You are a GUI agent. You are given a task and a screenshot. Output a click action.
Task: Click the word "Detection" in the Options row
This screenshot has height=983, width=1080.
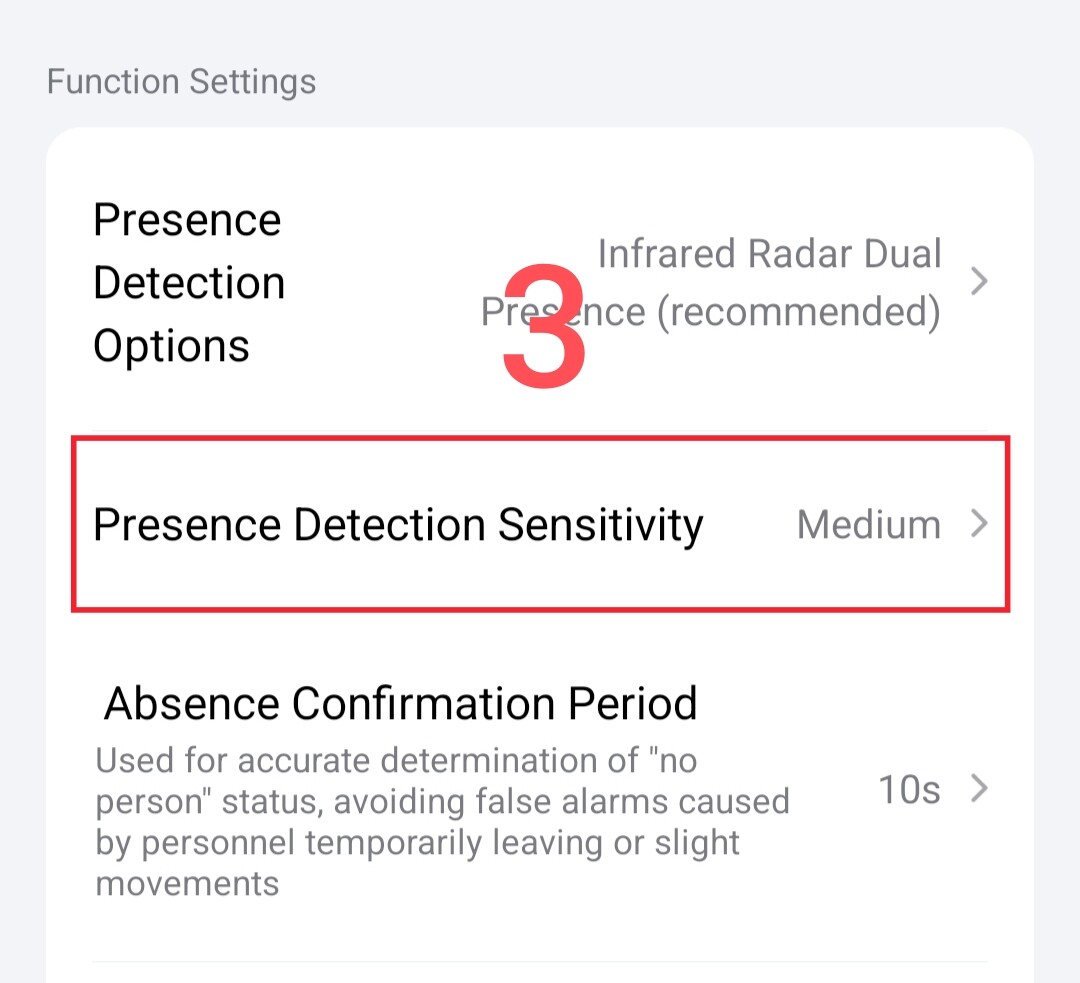[189, 283]
